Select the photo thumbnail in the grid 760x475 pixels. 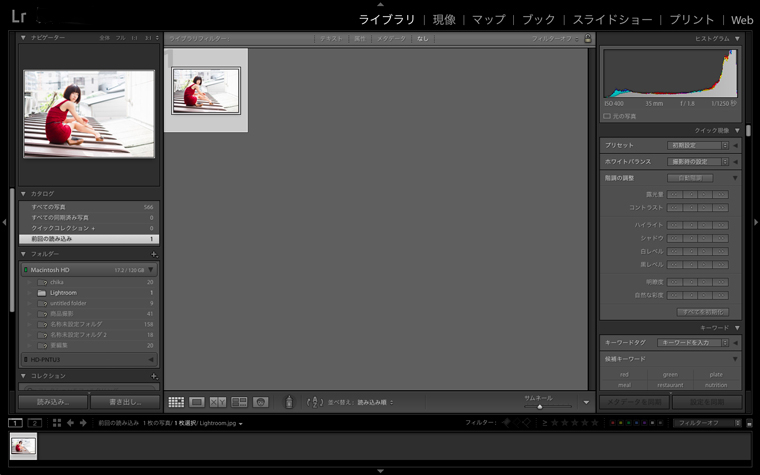click(x=206, y=91)
